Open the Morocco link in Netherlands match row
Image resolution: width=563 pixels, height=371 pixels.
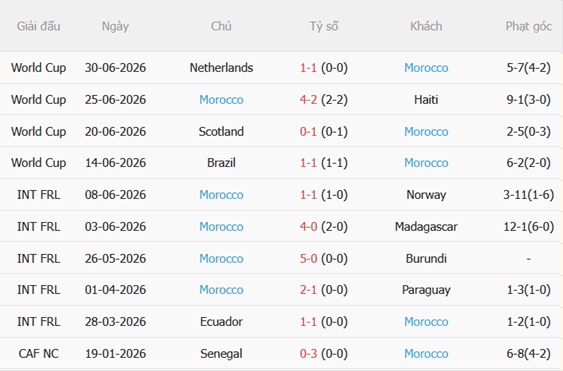(x=426, y=68)
